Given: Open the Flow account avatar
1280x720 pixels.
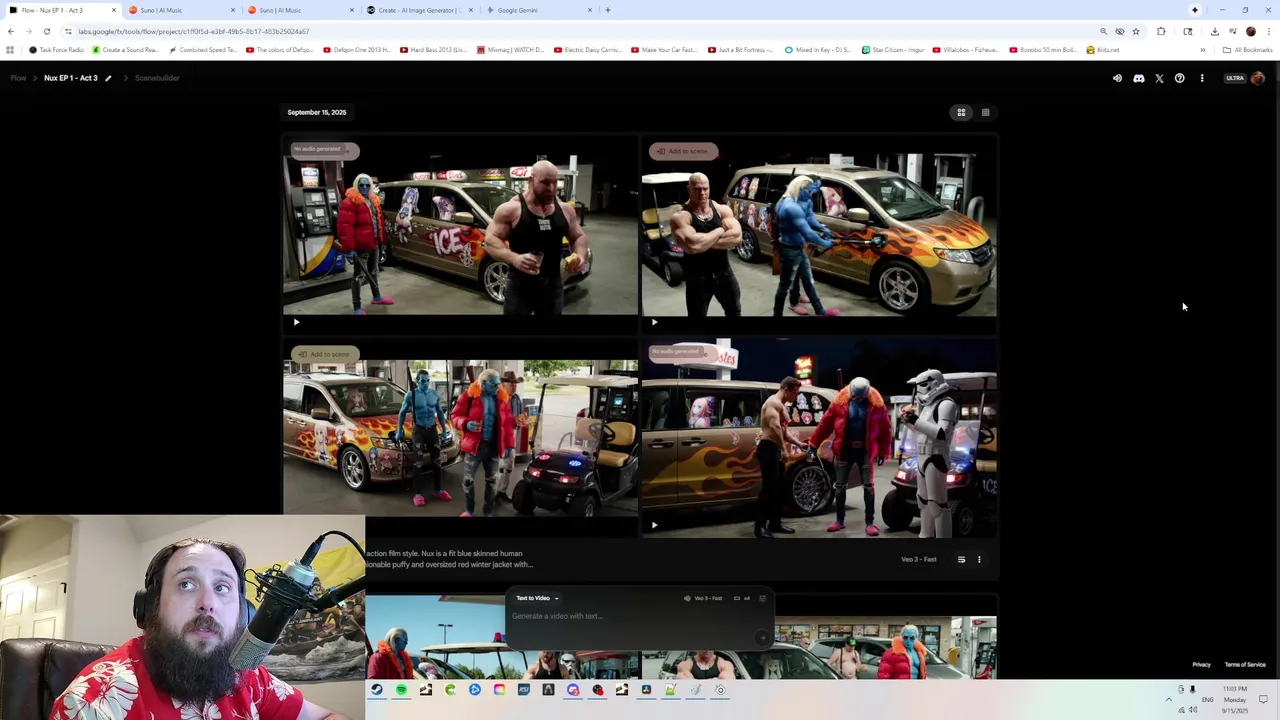Looking at the screenshot, I should tap(1258, 78).
